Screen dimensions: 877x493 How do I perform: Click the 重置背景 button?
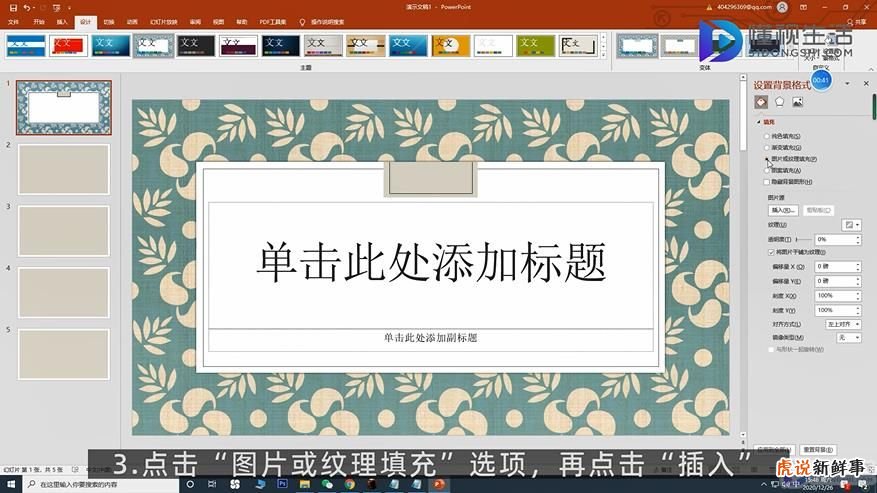coord(819,450)
